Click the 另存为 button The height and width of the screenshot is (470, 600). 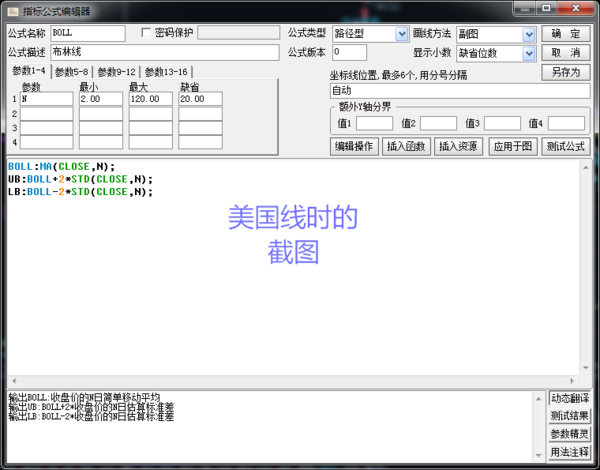pyautogui.click(x=566, y=73)
